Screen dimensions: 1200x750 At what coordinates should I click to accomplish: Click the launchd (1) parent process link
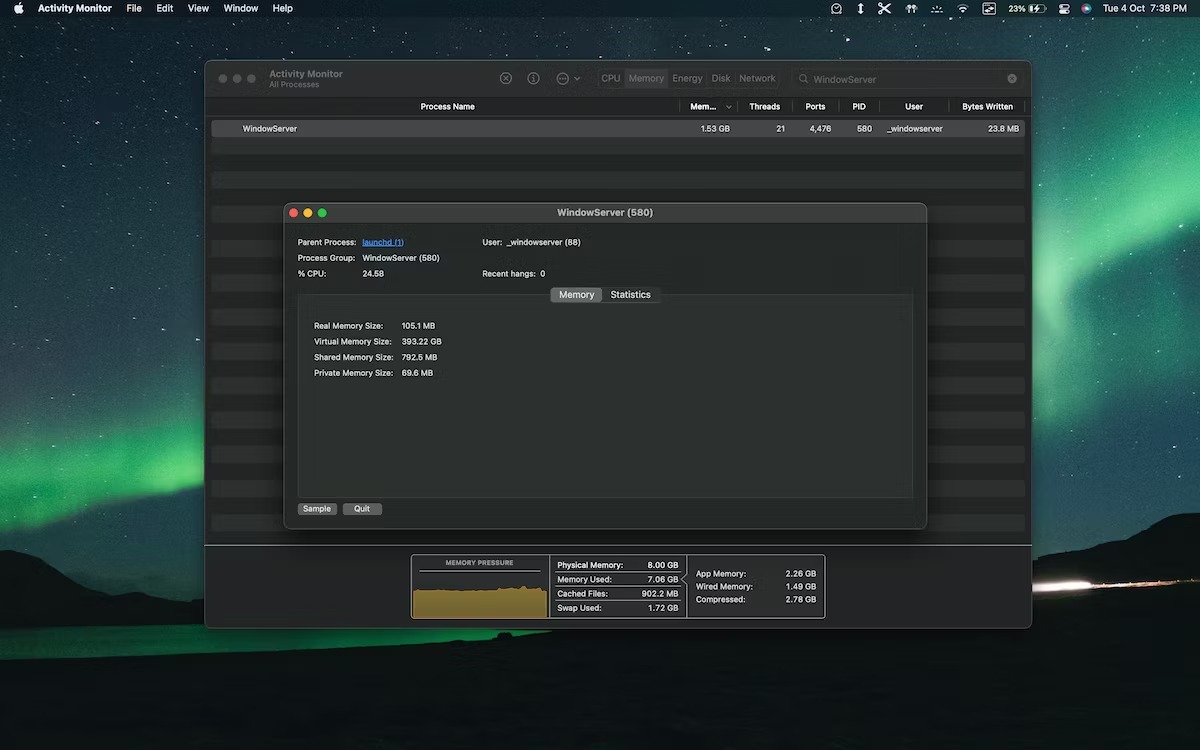pos(383,242)
